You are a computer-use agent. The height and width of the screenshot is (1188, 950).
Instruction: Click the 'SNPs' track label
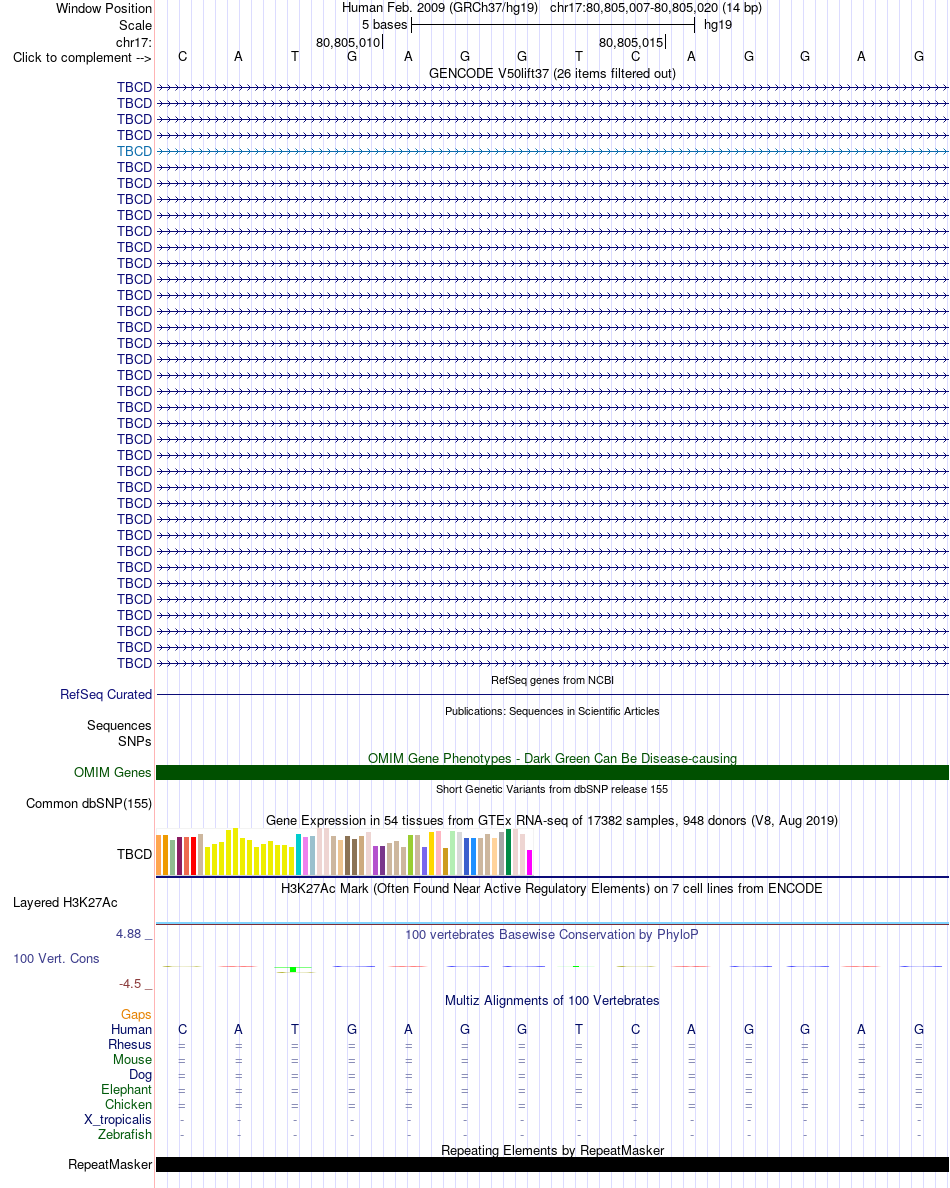pyautogui.click(x=134, y=741)
